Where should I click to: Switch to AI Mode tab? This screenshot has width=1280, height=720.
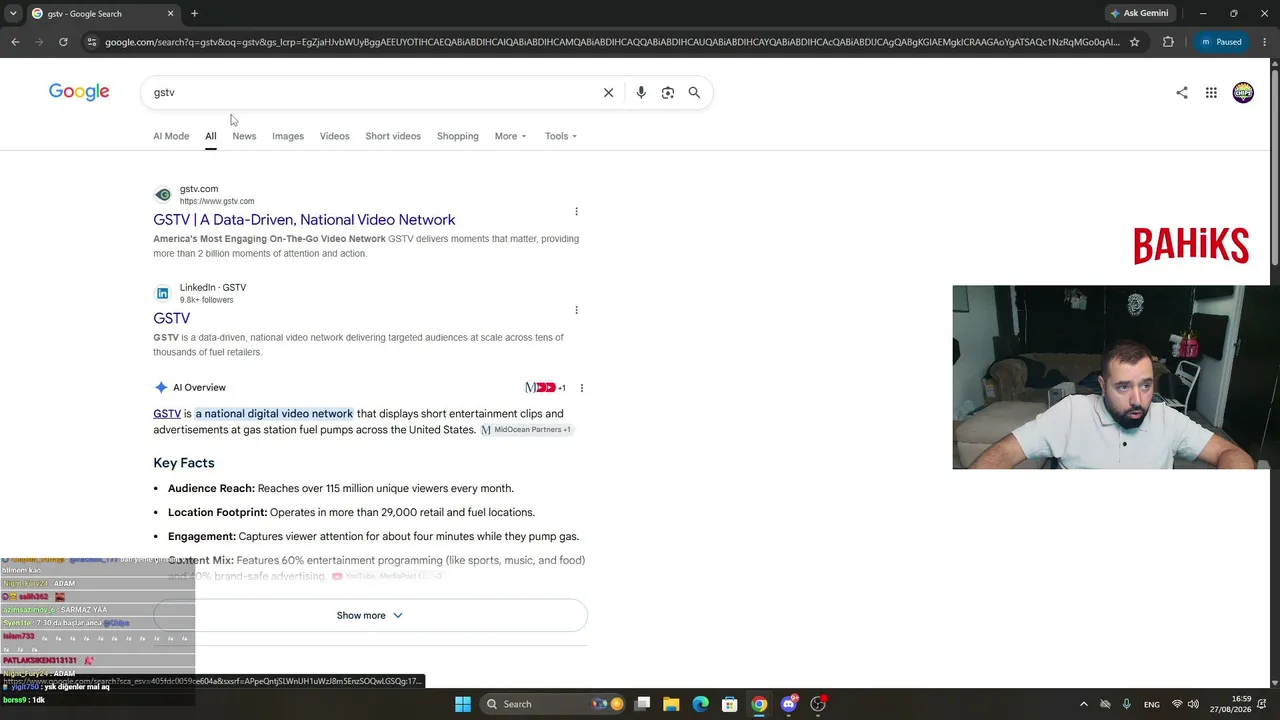(x=171, y=136)
